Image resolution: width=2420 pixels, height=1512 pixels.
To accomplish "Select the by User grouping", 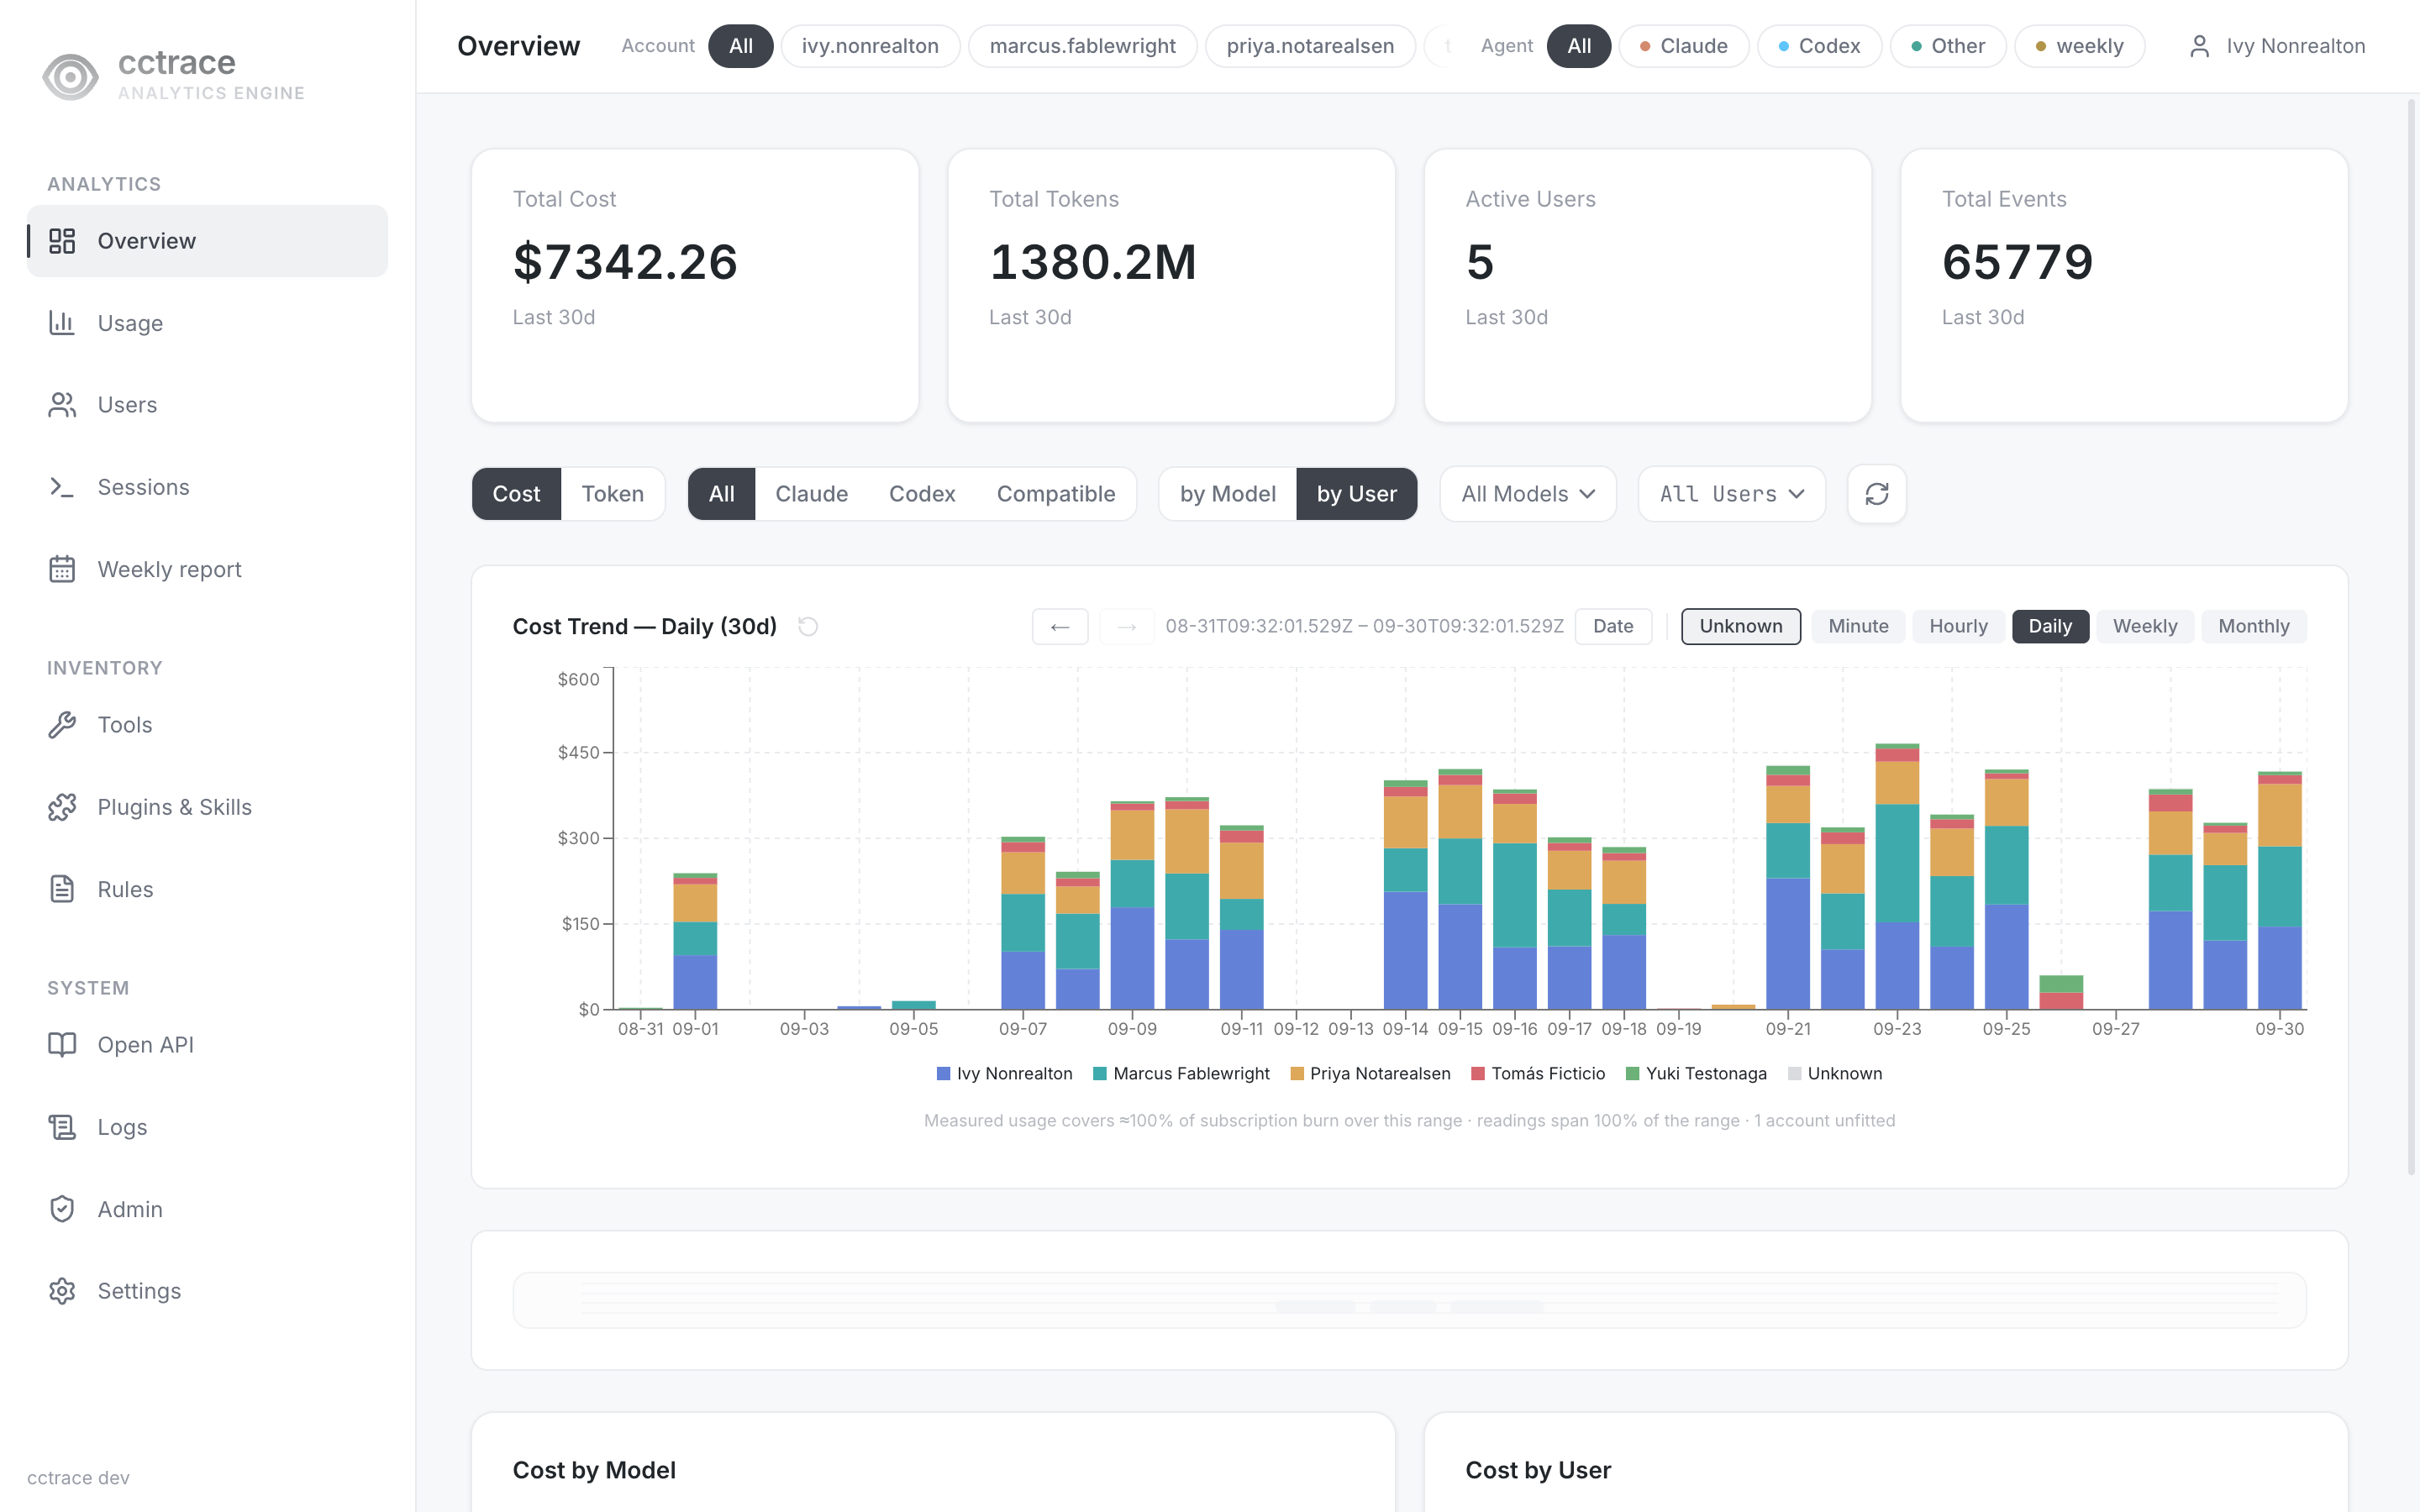I will [x=1356, y=494].
